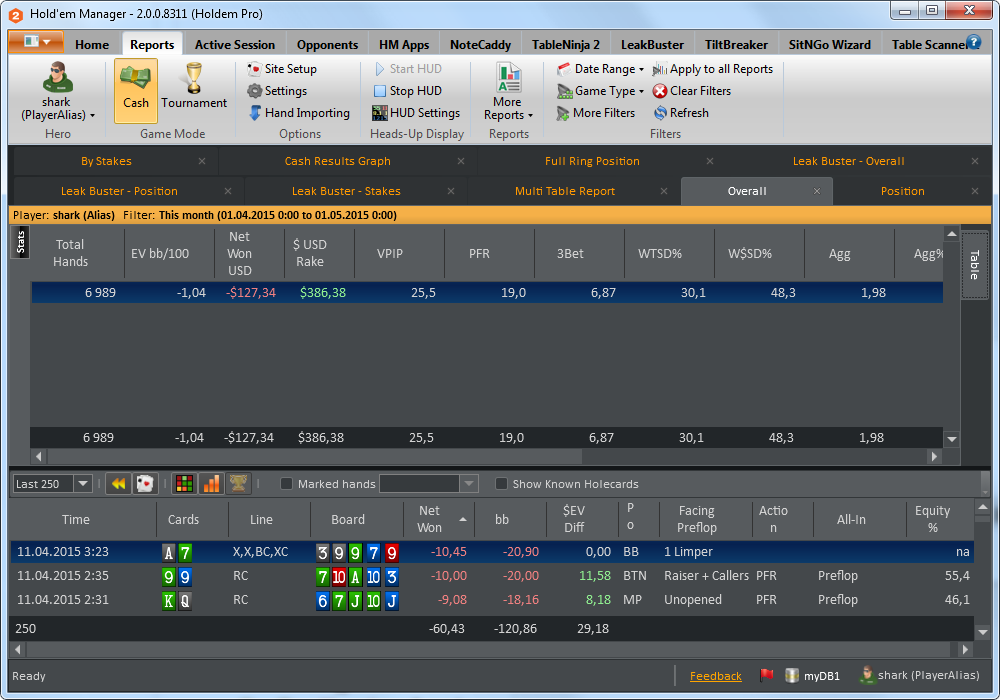This screenshot has height=700, width=1000.
Task: Click Refresh filters
Action: tap(681, 113)
